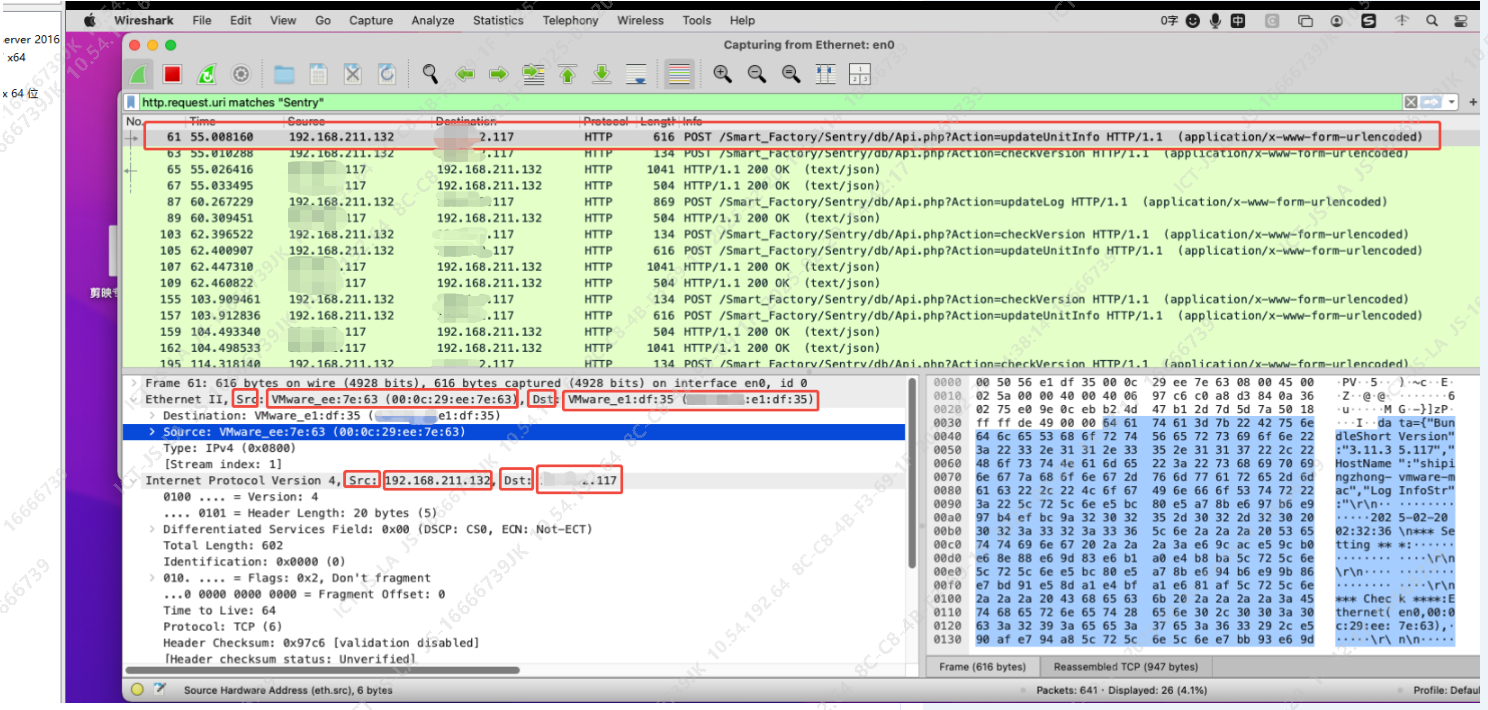Go forward in packet history
Viewport: 1488px width, 710px height.
pyautogui.click(x=499, y=74)
